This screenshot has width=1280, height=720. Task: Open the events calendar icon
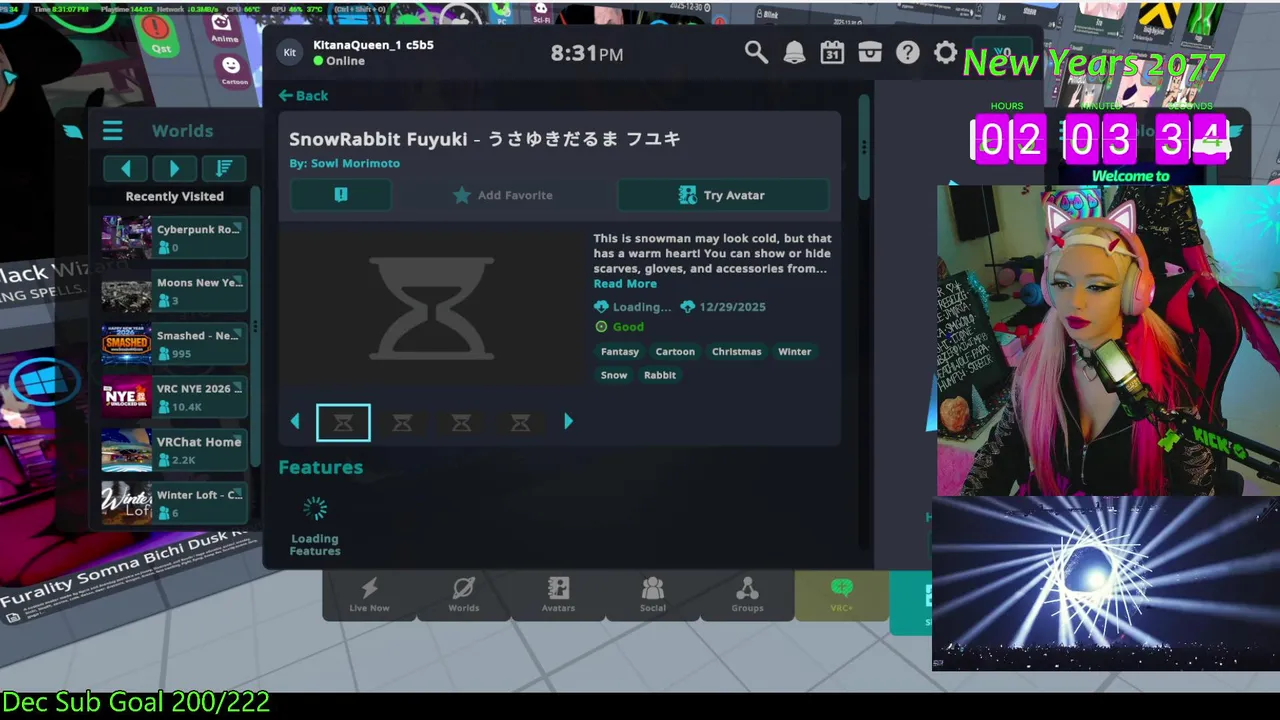pyautogui.click(x=832, y=53)
